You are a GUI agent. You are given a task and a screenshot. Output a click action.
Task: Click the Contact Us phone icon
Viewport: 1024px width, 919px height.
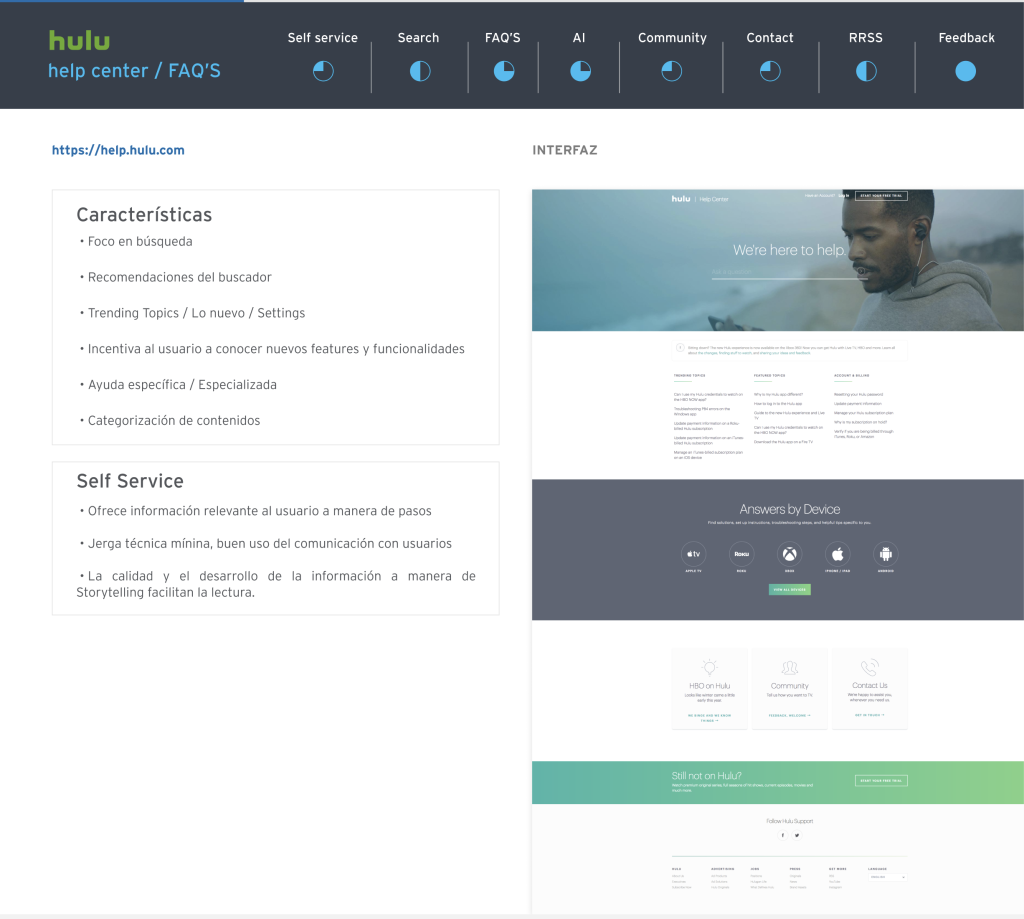[869, 667]
